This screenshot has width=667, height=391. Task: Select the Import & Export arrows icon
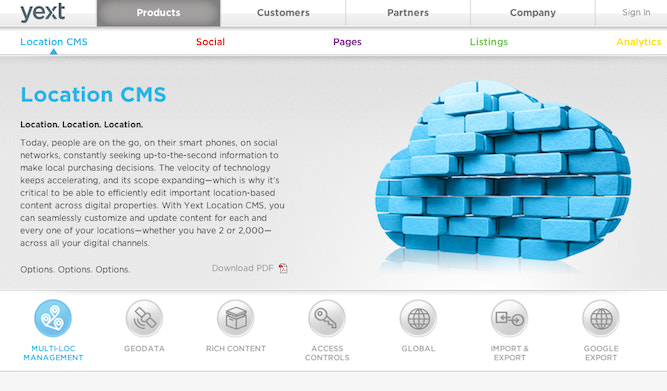[509, 318]
